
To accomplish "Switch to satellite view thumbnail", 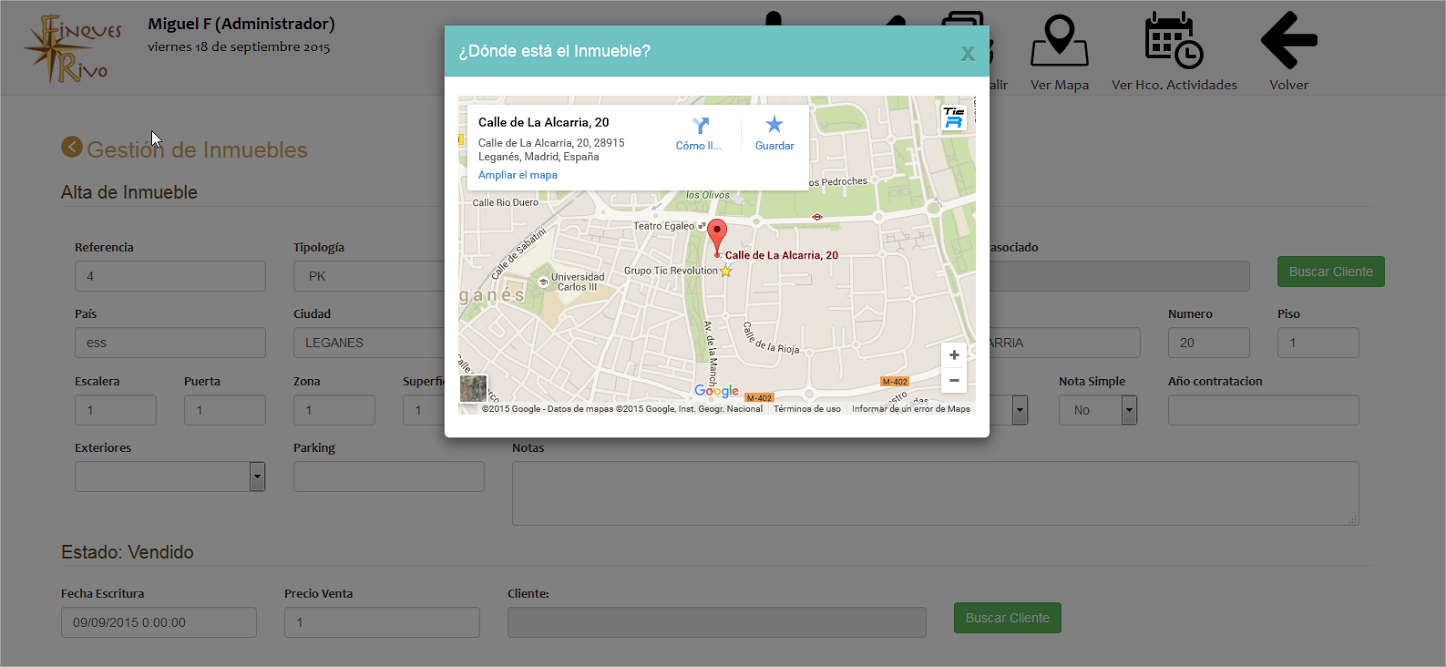I will (x=473, y=388).
